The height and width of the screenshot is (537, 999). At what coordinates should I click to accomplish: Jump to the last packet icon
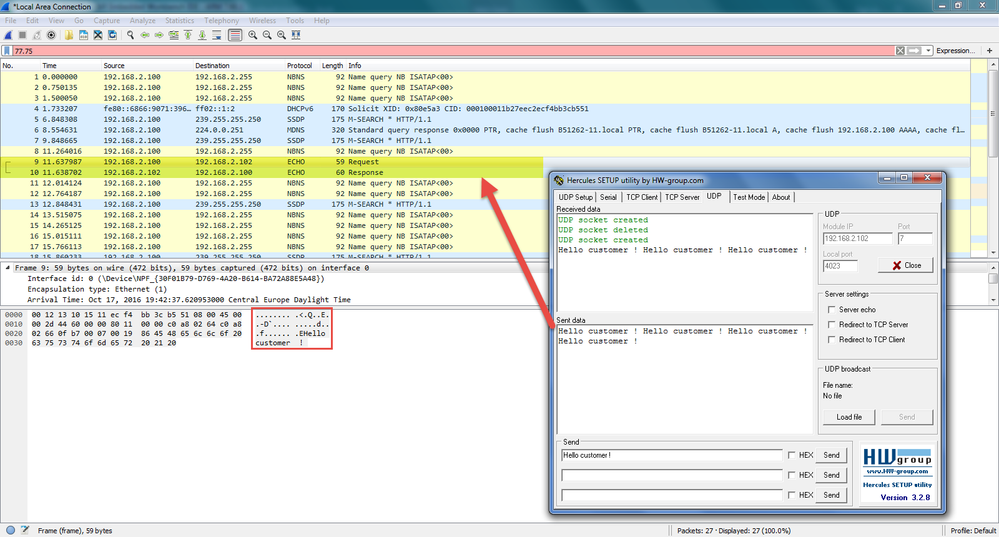(x=203, y=35)
